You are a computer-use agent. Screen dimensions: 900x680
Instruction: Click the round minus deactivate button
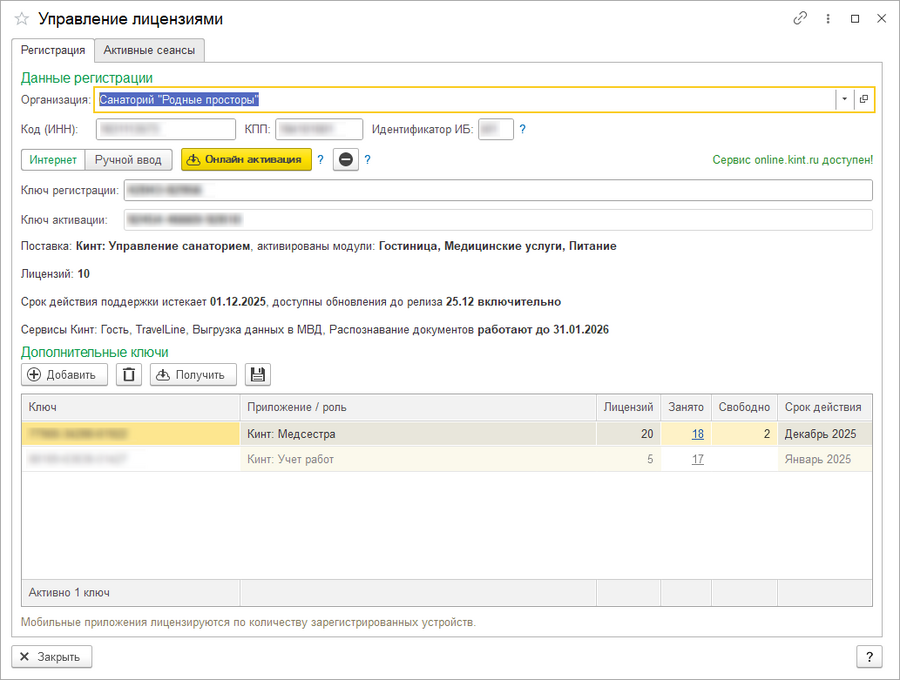coord(346,160)
